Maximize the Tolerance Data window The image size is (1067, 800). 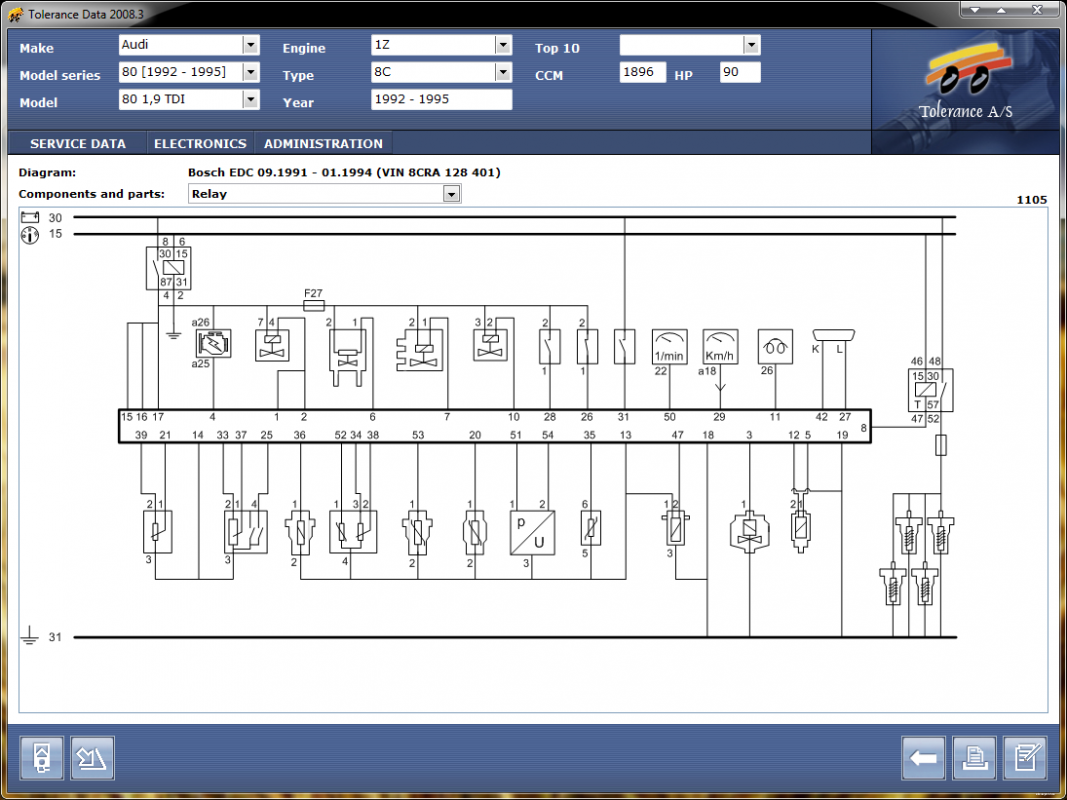(1002, 10)
